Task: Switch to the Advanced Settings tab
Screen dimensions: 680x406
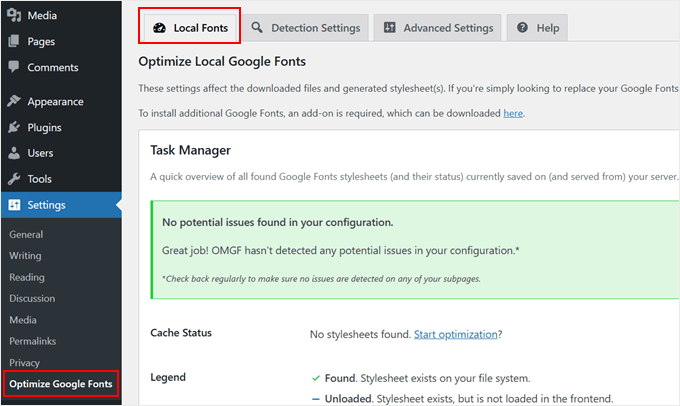Action: (438, 28)
